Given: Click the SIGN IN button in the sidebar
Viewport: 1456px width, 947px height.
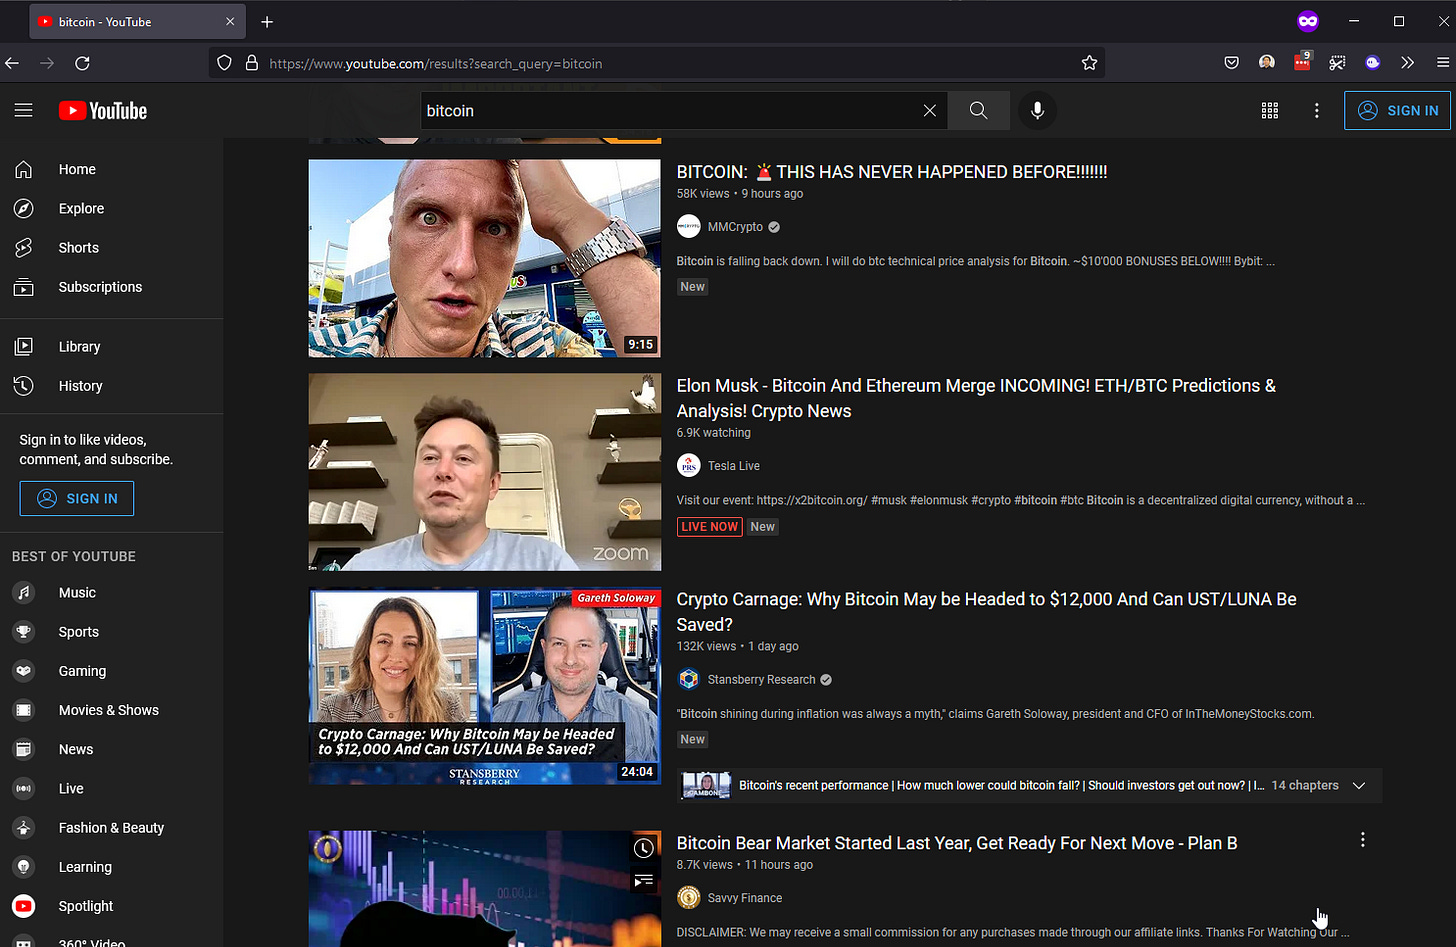Looking at the screenshot, I should [77, 498].
